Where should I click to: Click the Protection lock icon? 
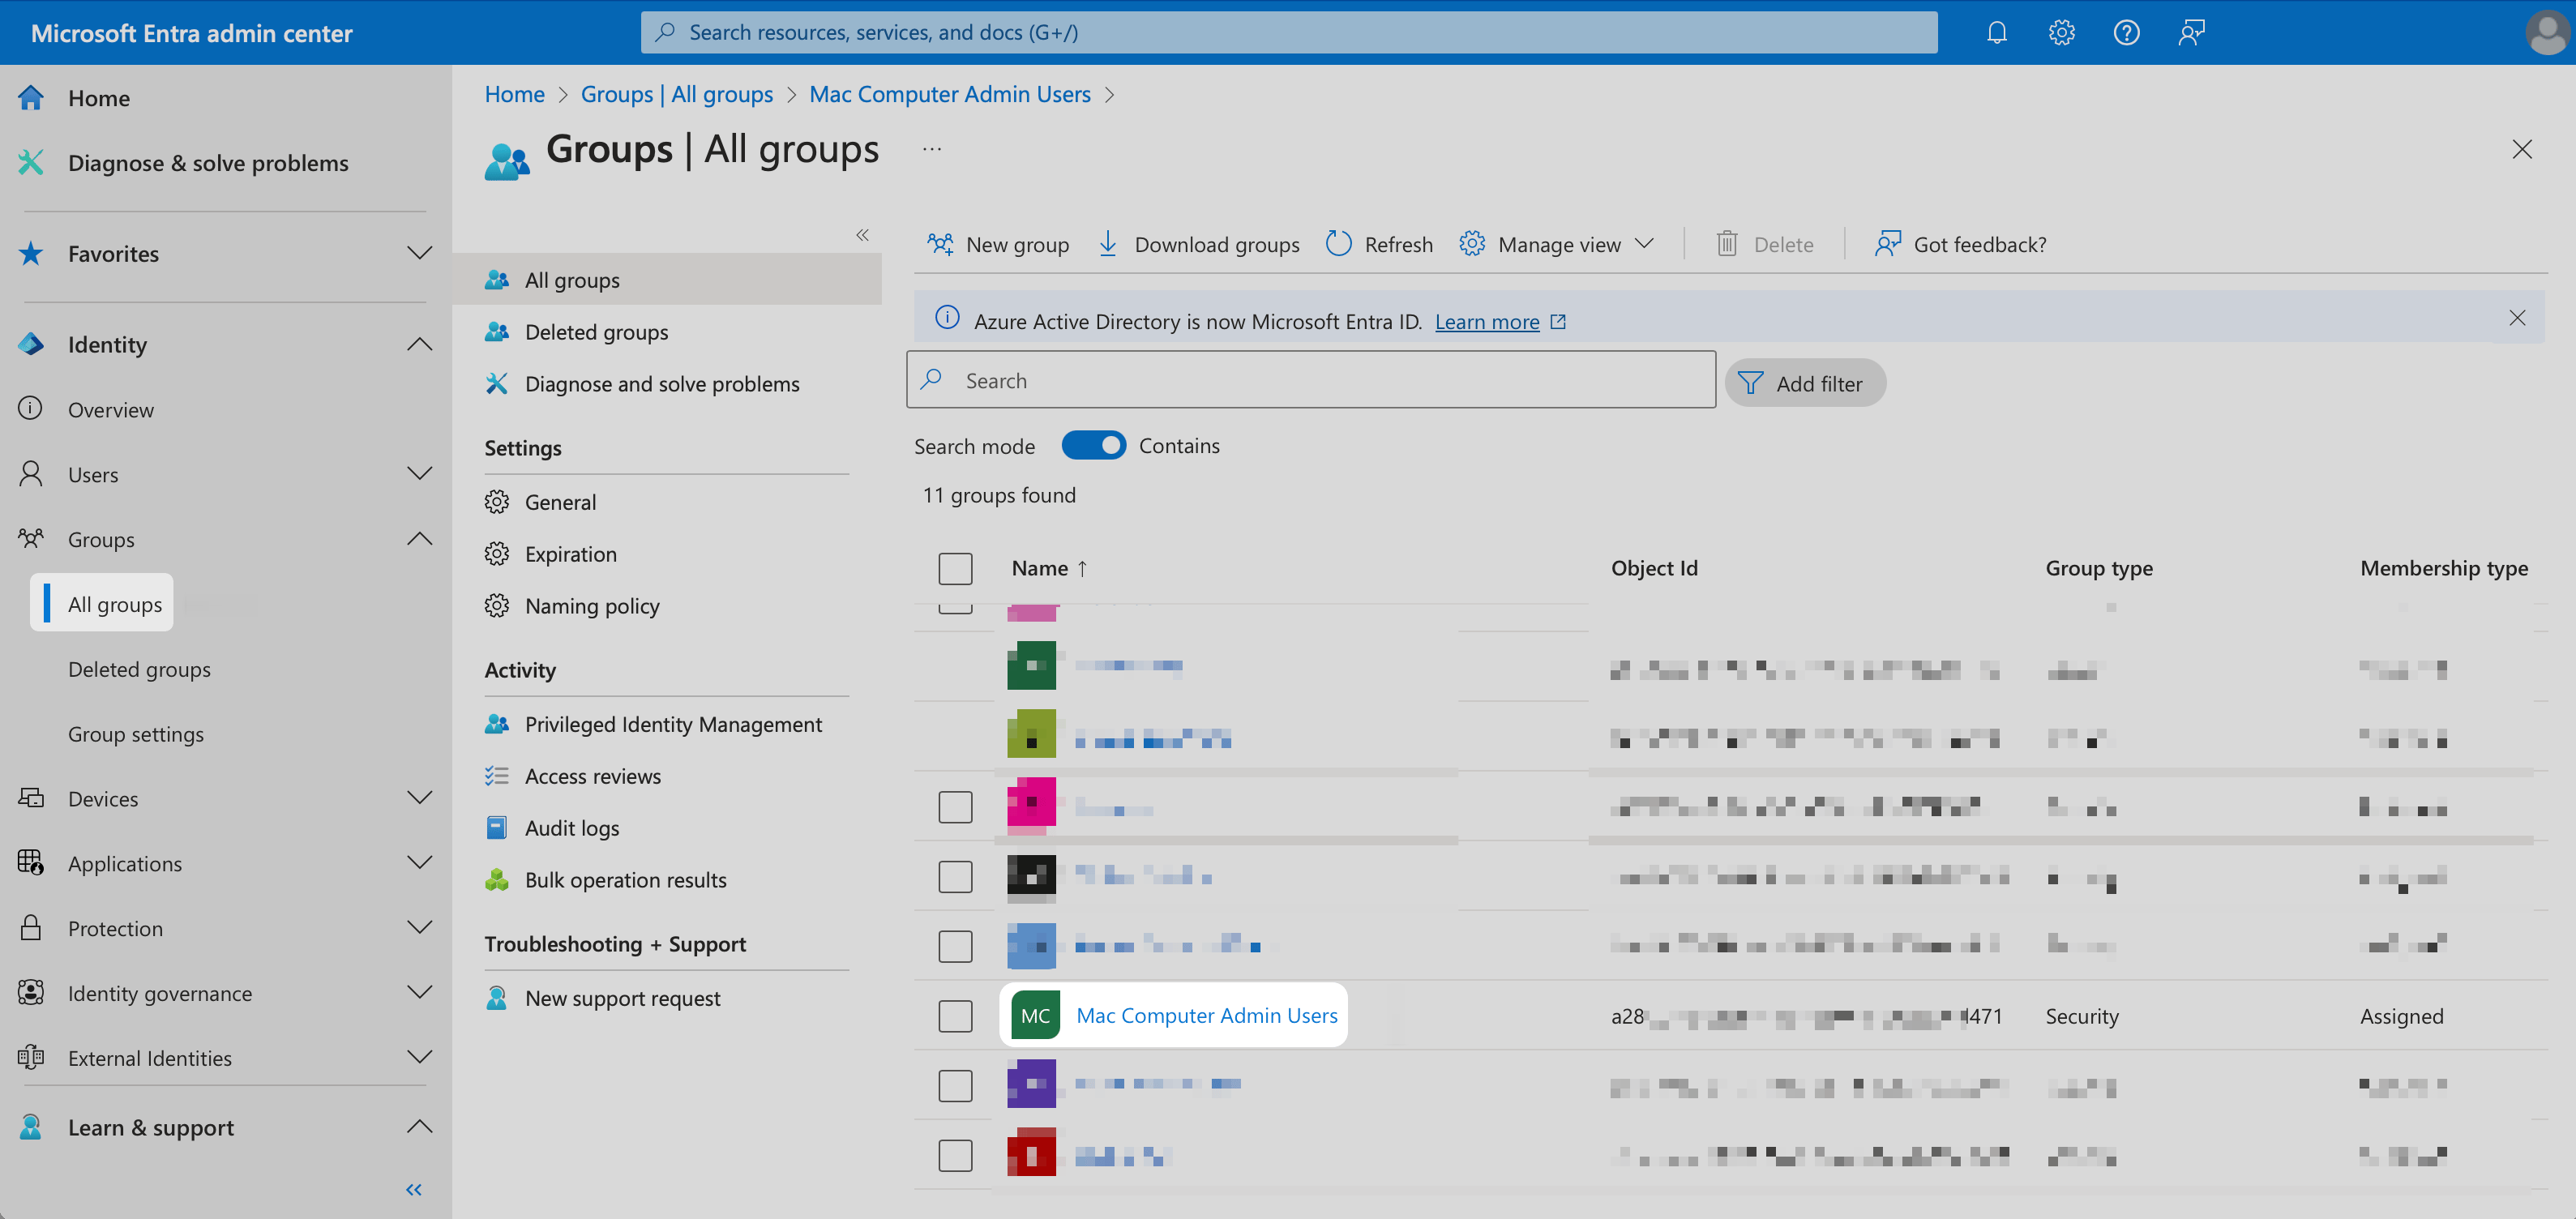(x=31, y=927)
